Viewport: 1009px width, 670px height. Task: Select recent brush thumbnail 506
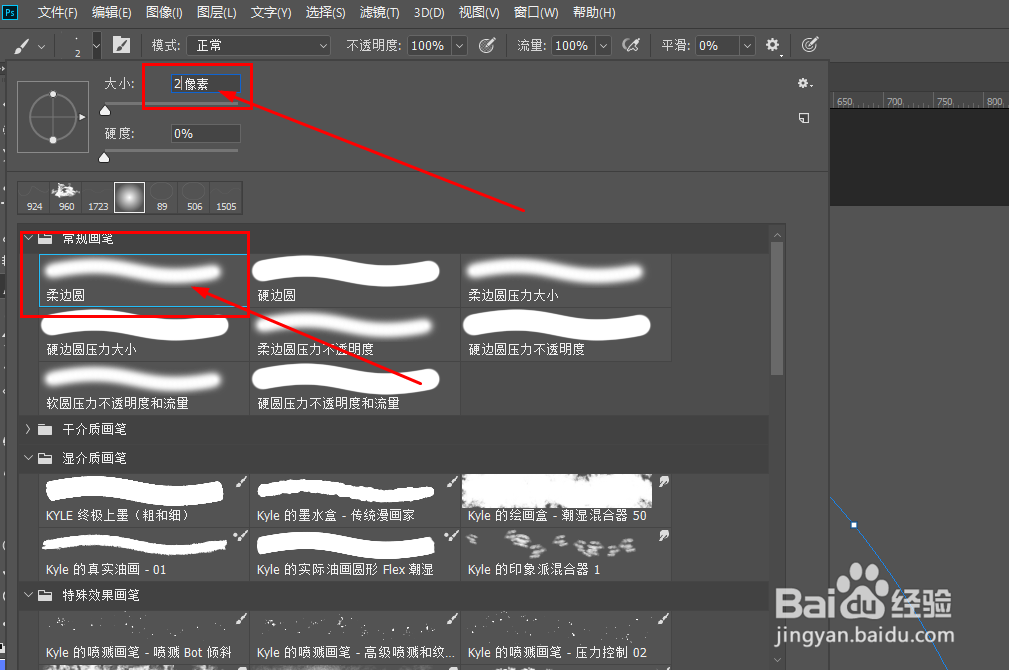194,198
